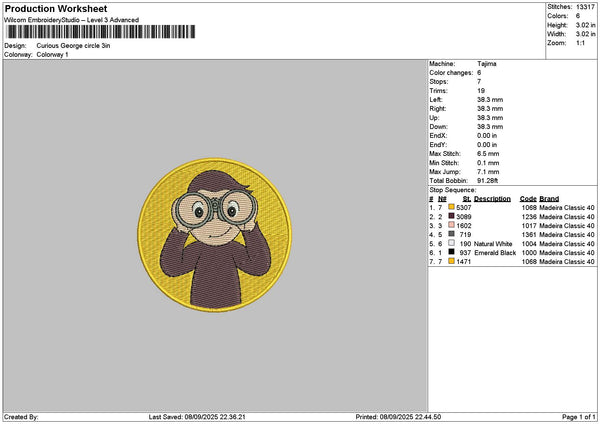Click thread code '1017'

pos(530,226)
